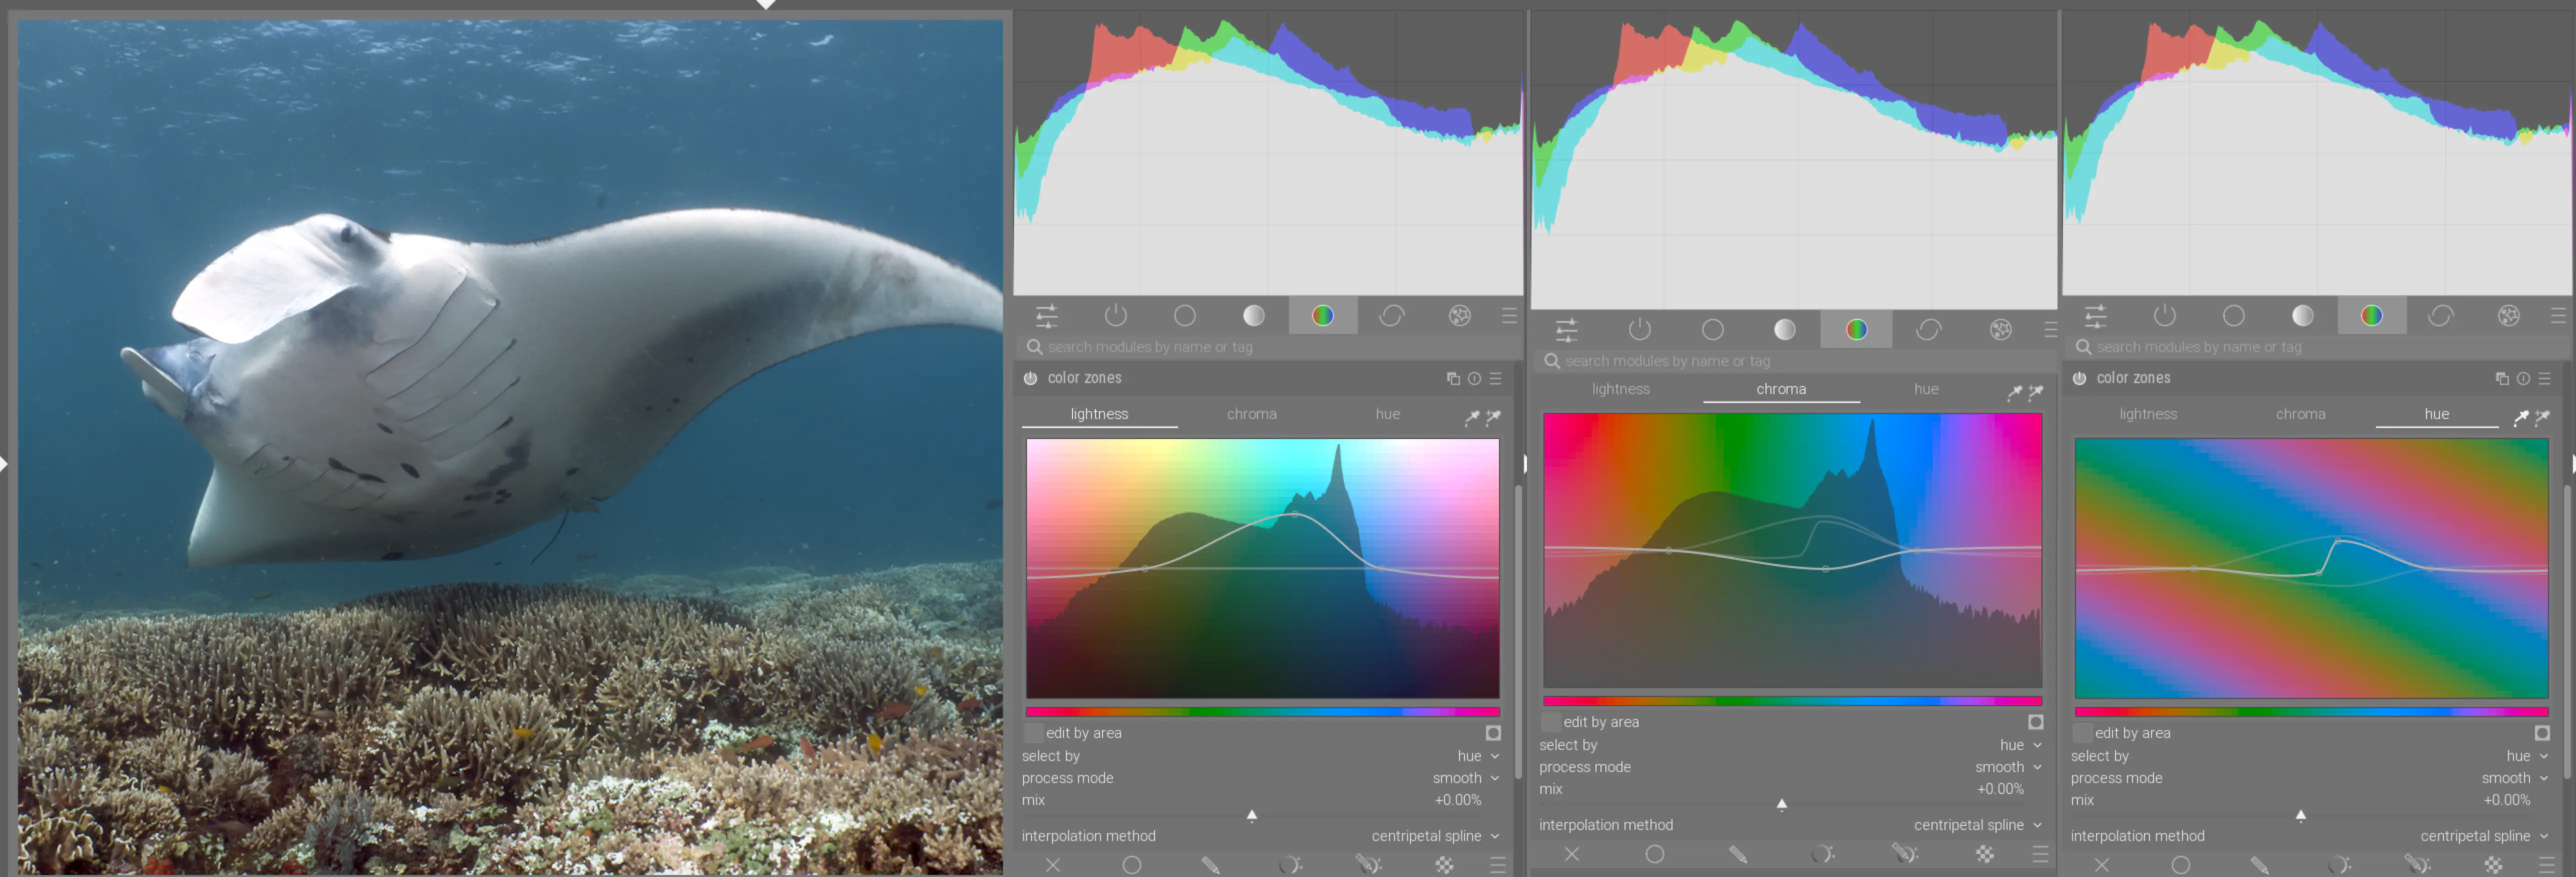
Task: Switch to chroma tab in lightness-active panel
Action: 1252,414
